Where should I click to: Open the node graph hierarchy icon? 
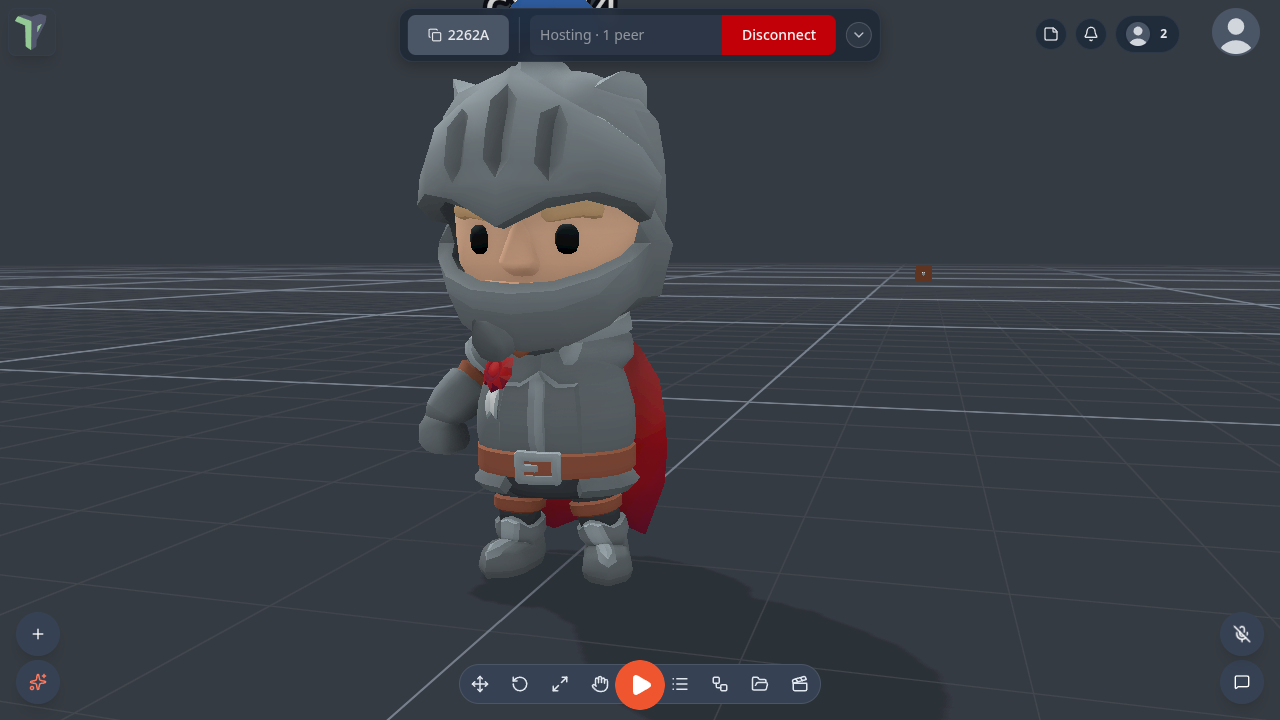[x=720, y=684]
